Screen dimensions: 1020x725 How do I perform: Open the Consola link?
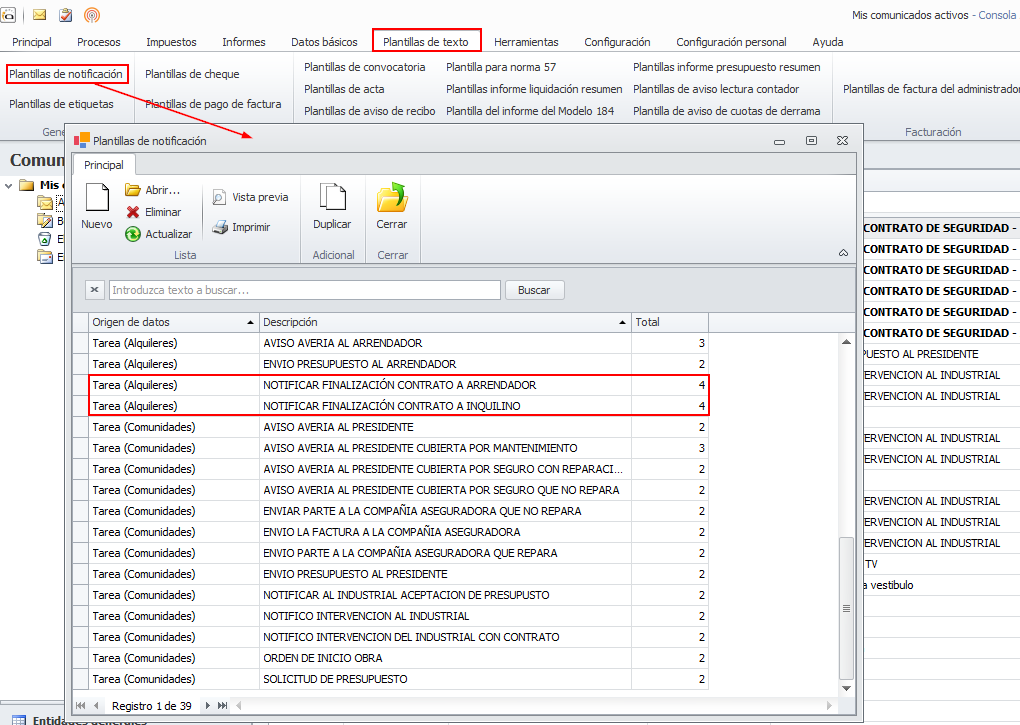(x=996, y=15)
